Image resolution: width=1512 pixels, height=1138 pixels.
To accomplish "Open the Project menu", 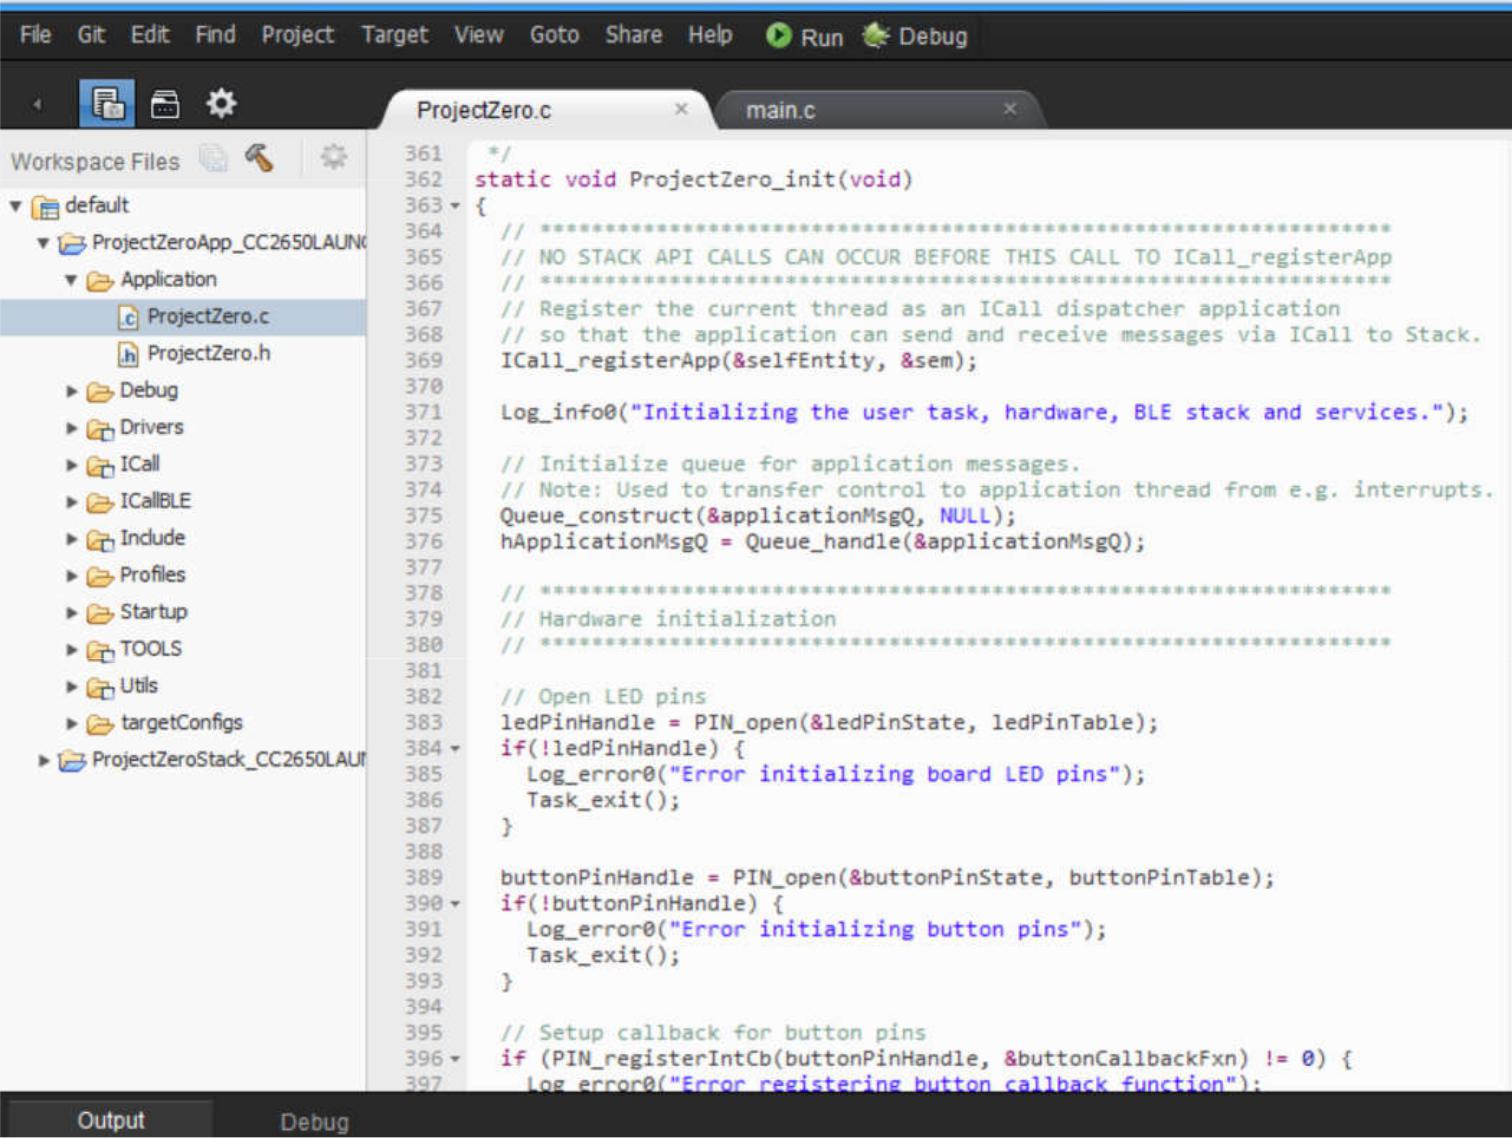I will click(x=297, y=35).
